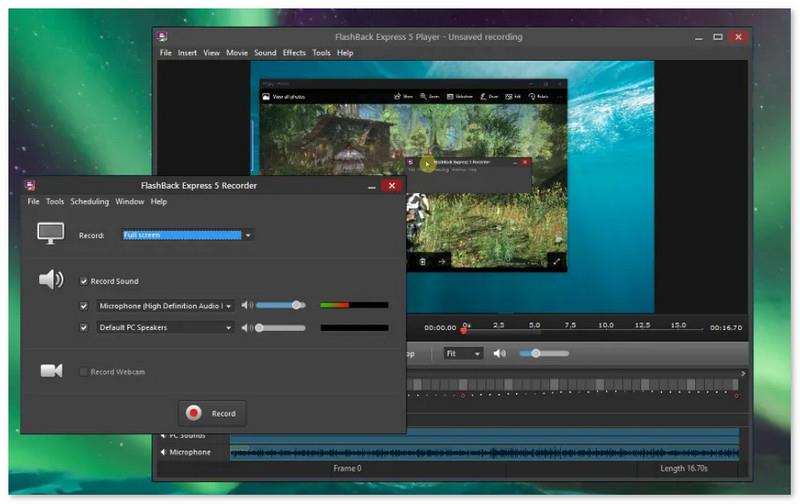Open the Fit zoom dropdown in the Player
Image resolution: width=800 pixels, height=504 pixels.
463,354
